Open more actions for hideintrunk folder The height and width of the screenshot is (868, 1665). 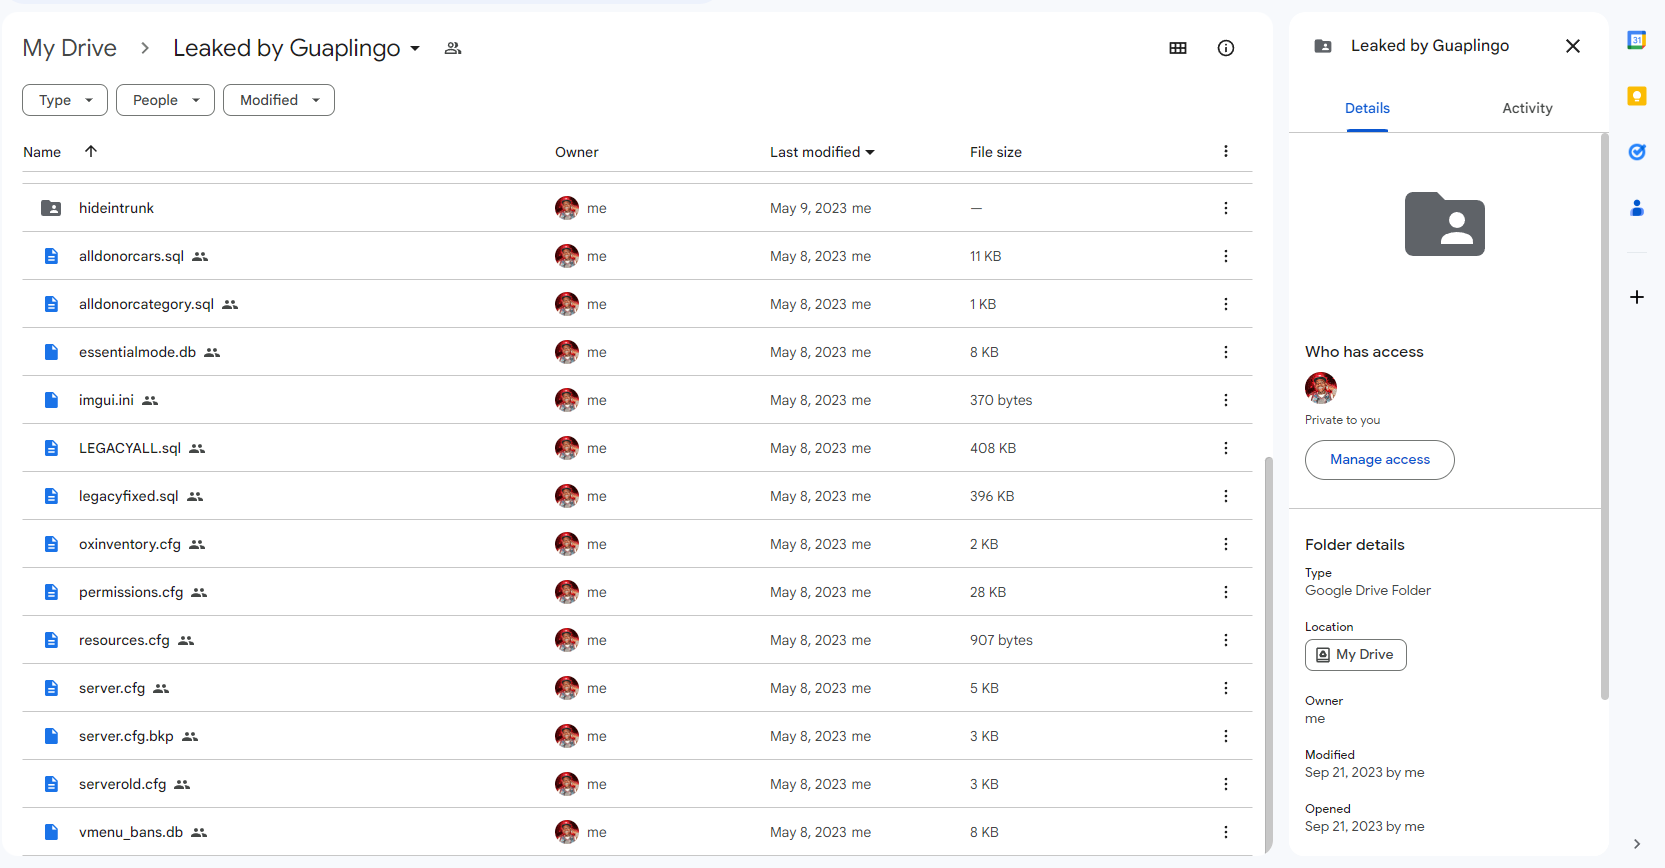pos(1225,208)
